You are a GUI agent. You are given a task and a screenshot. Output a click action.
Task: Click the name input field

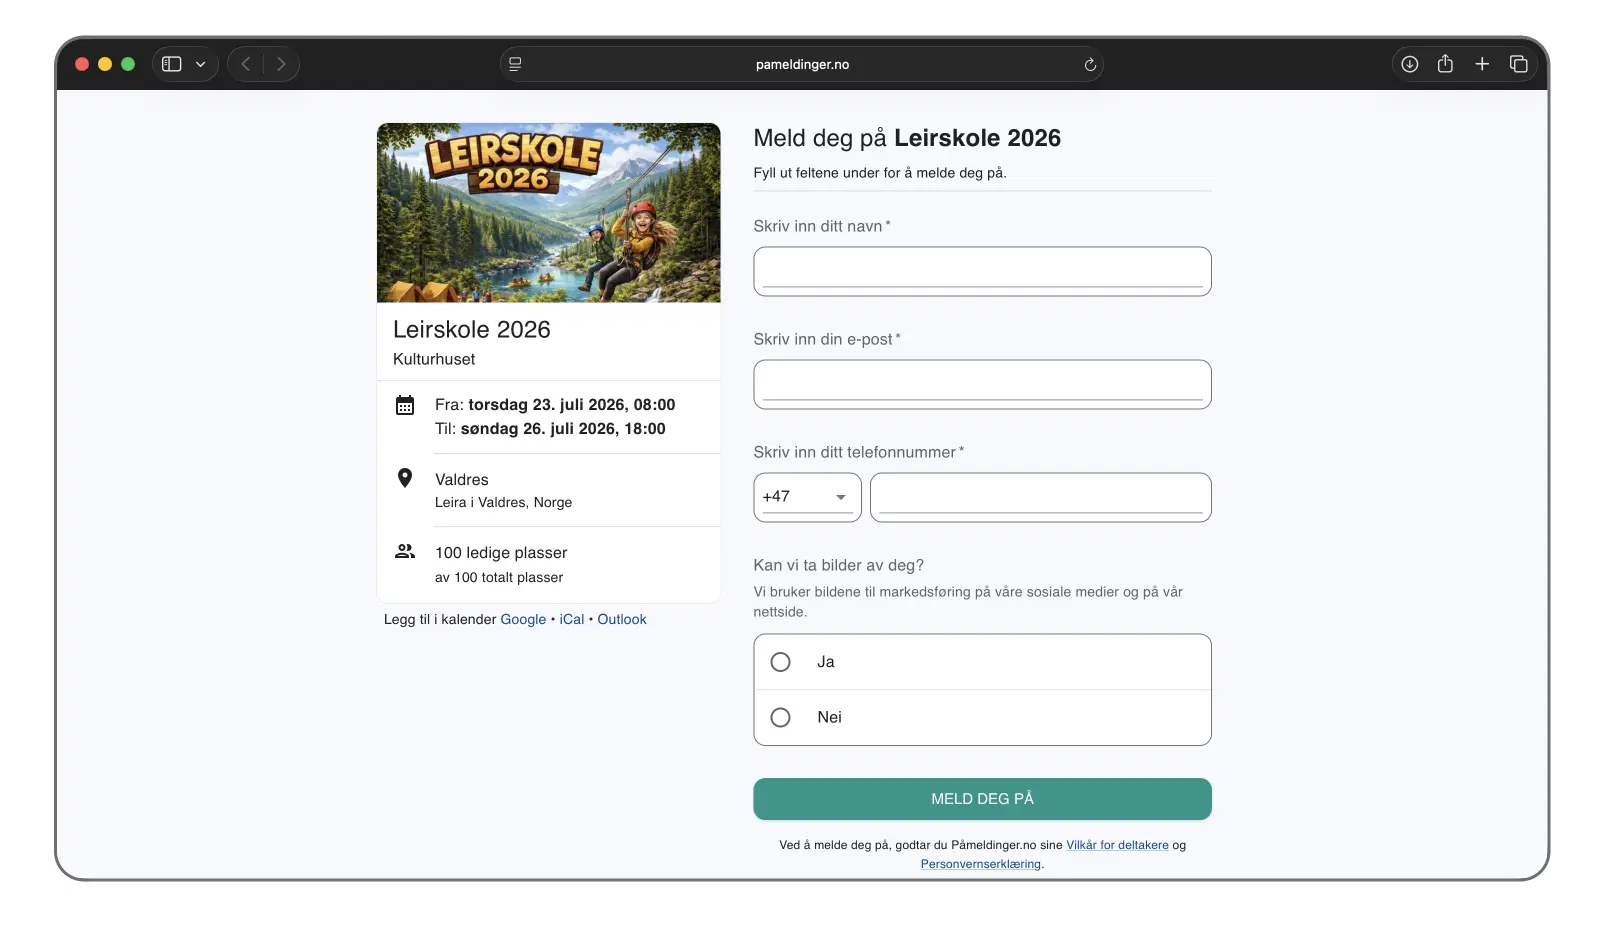click(x=981, y=271)
